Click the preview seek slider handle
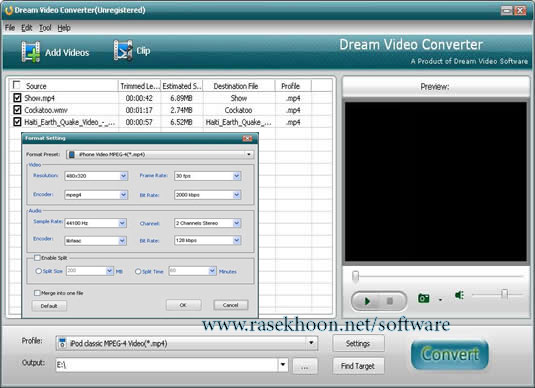 coord(356,276)
